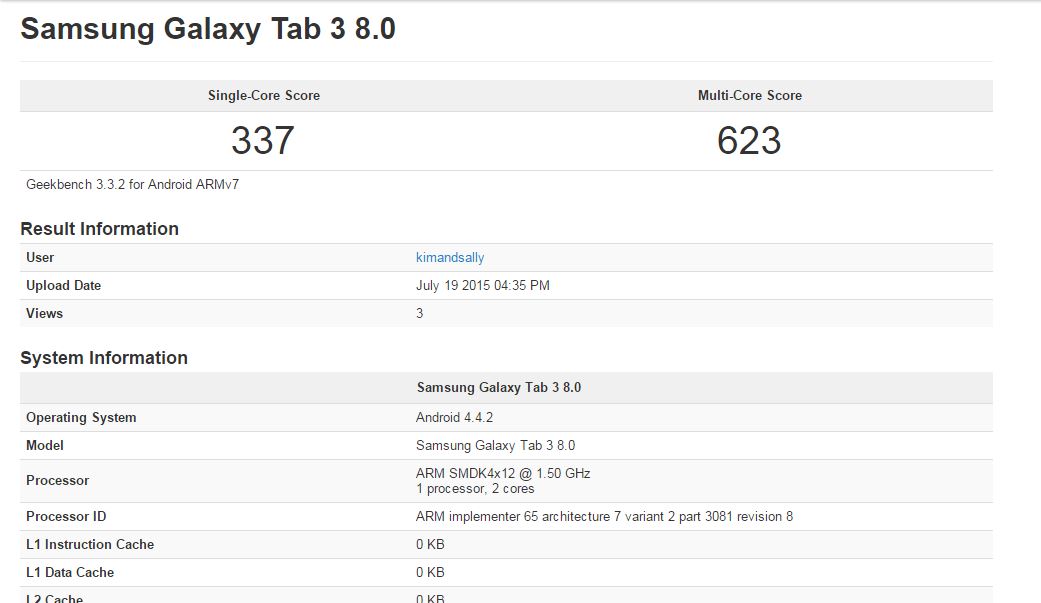Image resolution: width=1041 pixels, height=603 pixels.
Task: Click the Result Information heading
Action: pos(100,228)
